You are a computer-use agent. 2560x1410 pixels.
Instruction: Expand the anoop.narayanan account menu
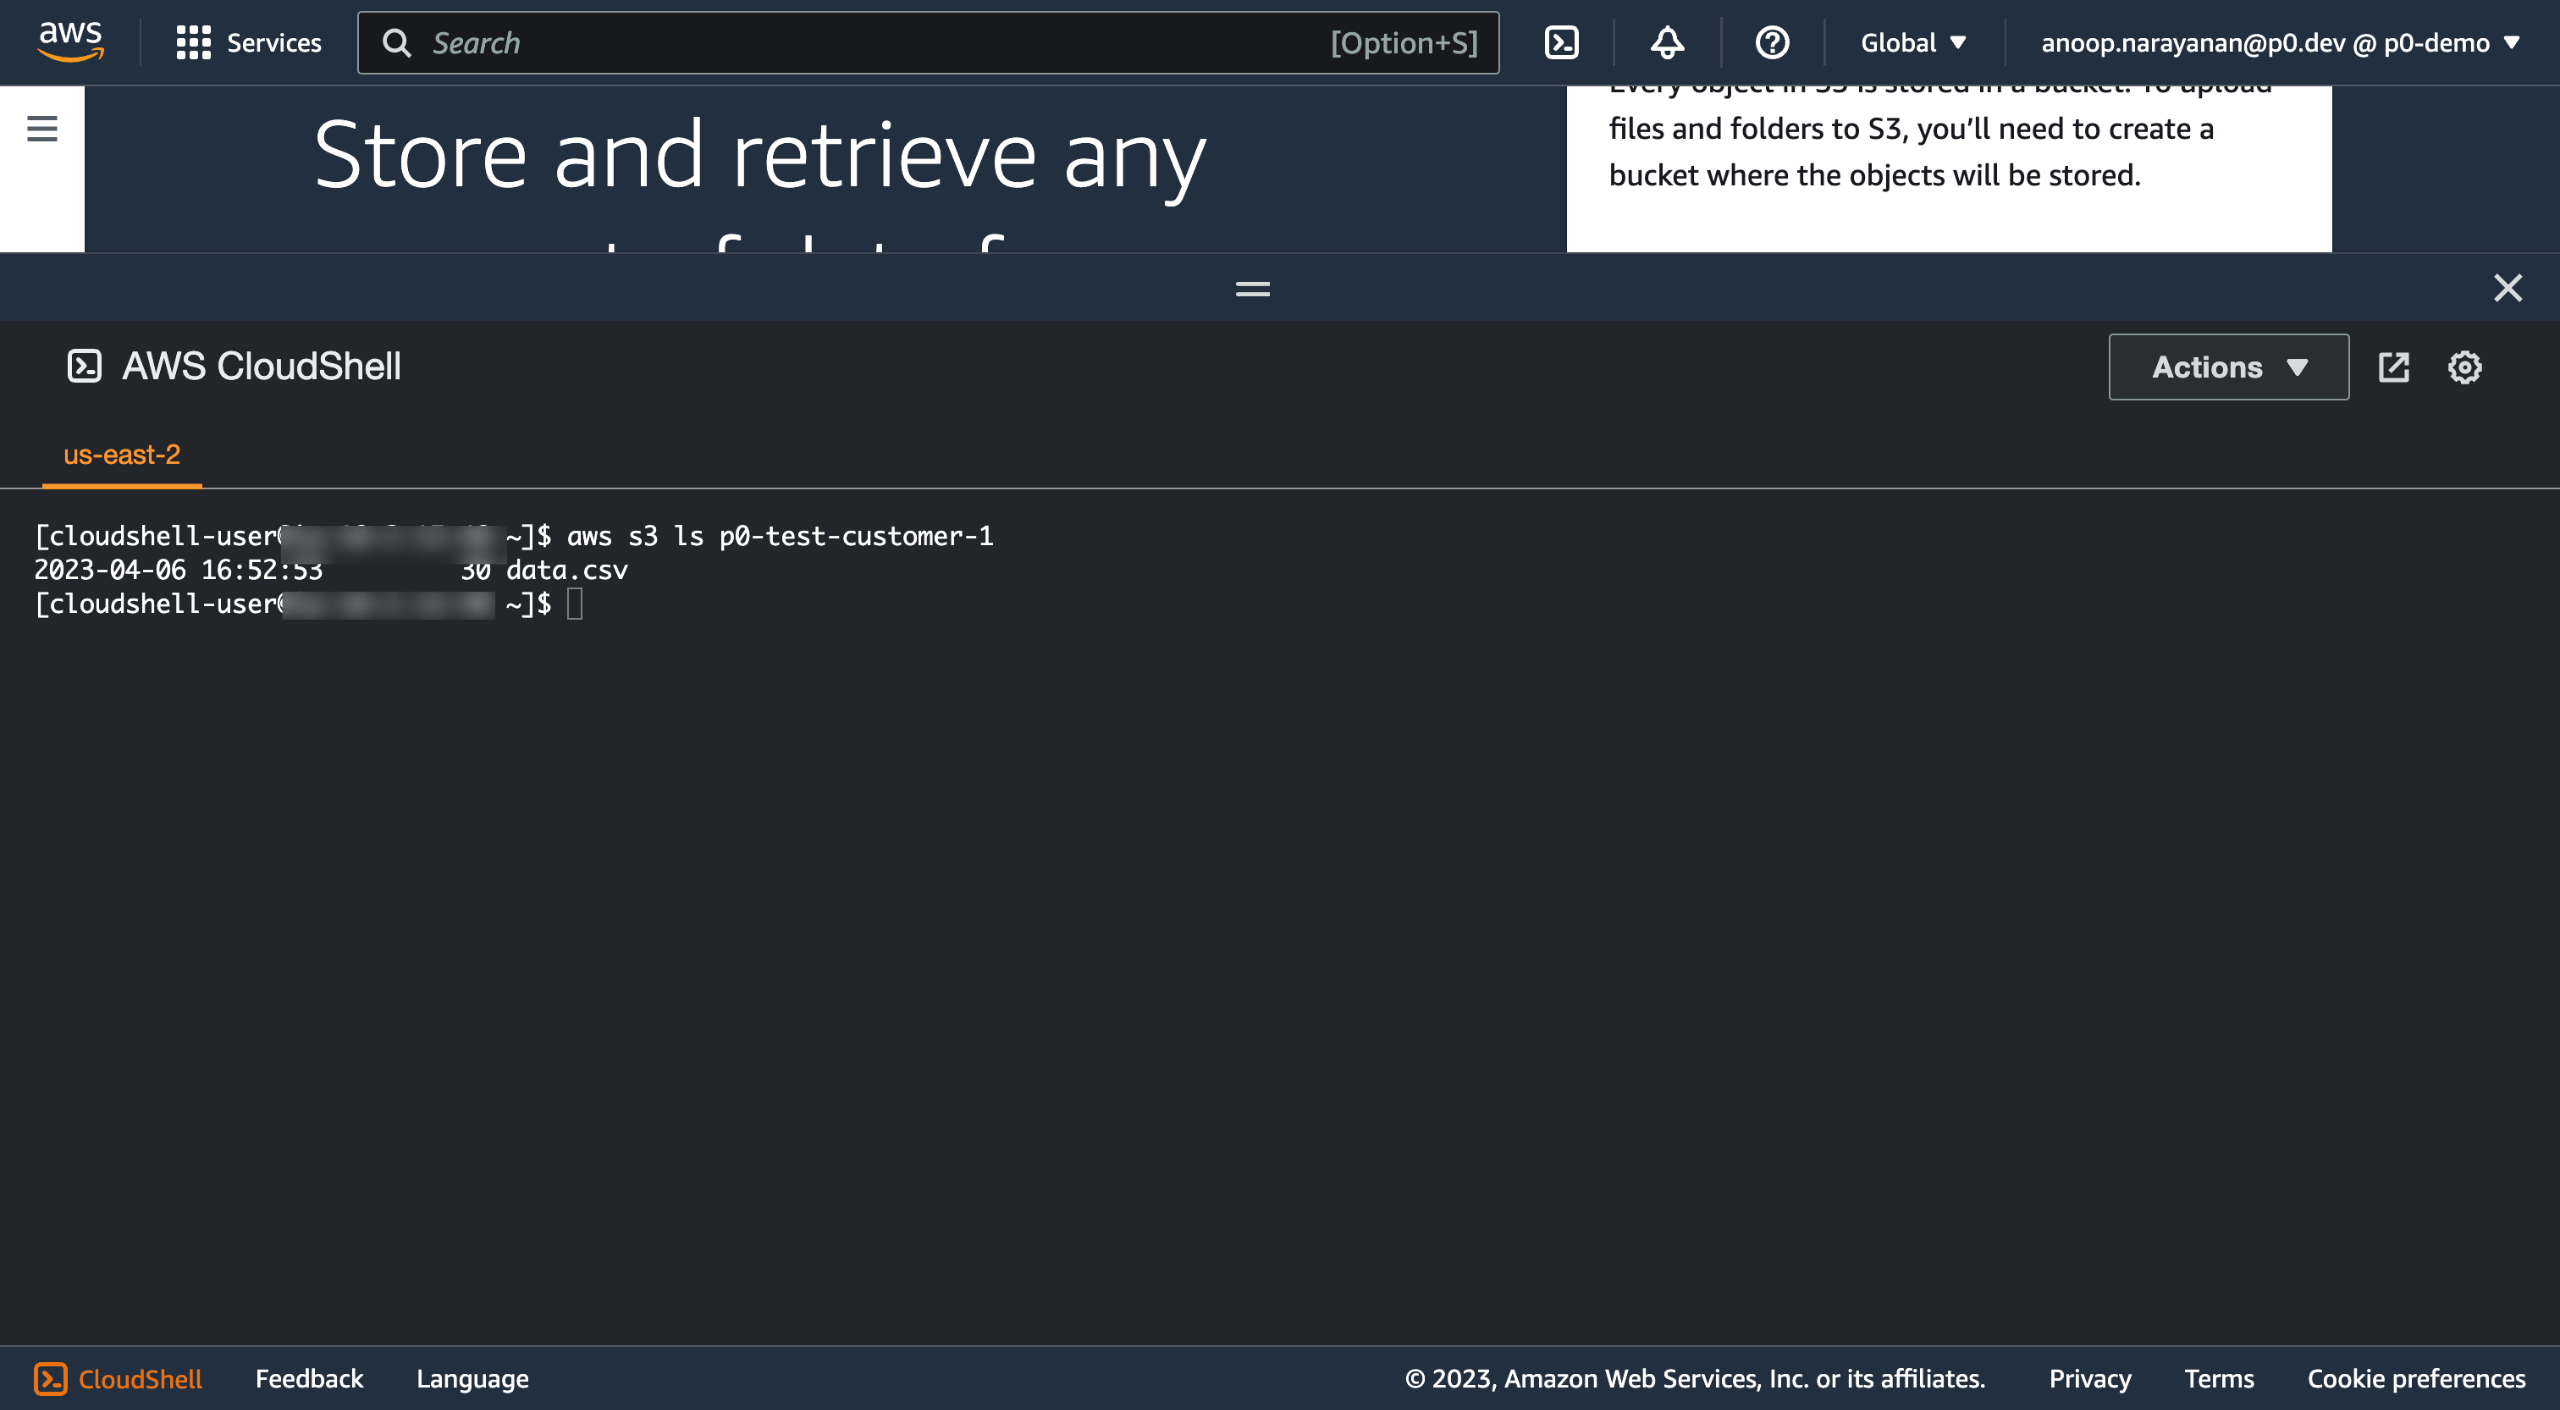tap(2279, 43)
